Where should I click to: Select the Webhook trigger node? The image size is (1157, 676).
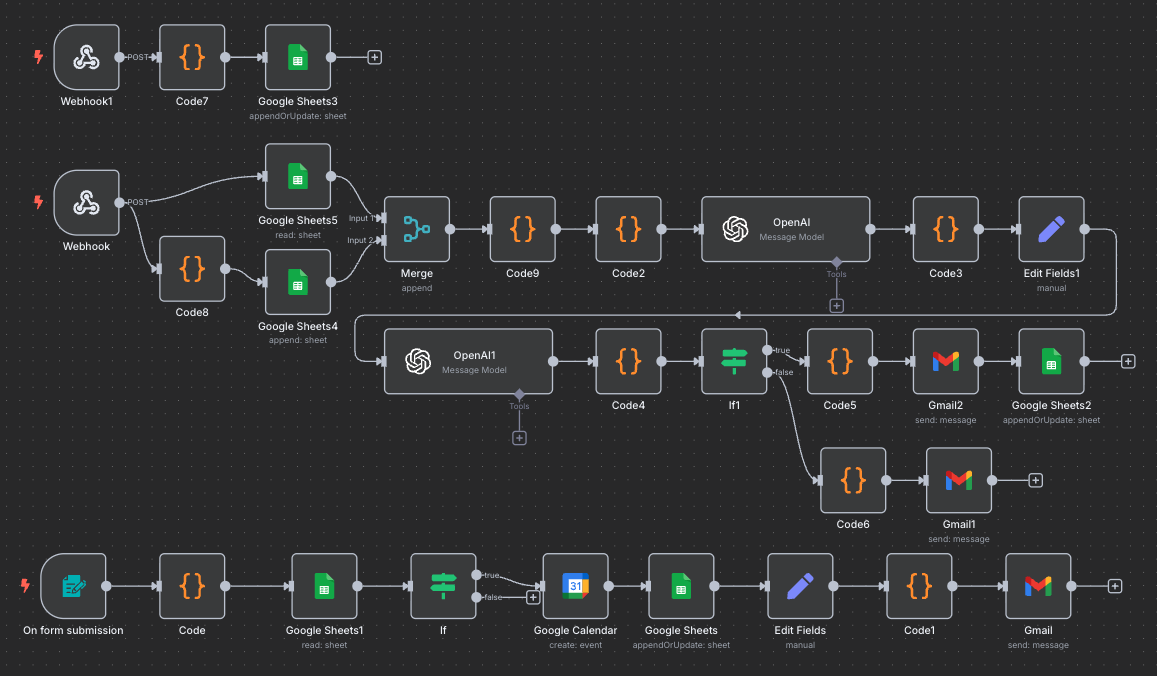point(86,203)
